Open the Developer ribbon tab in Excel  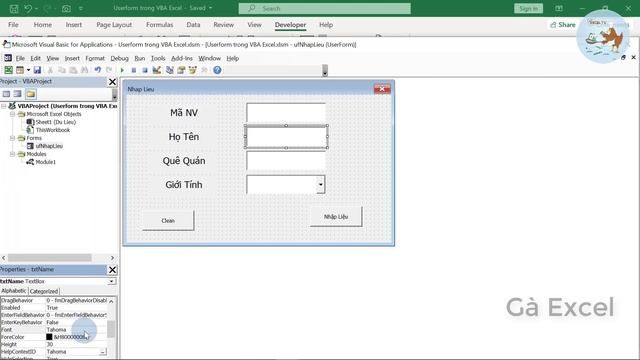click(x=290, y=25)
